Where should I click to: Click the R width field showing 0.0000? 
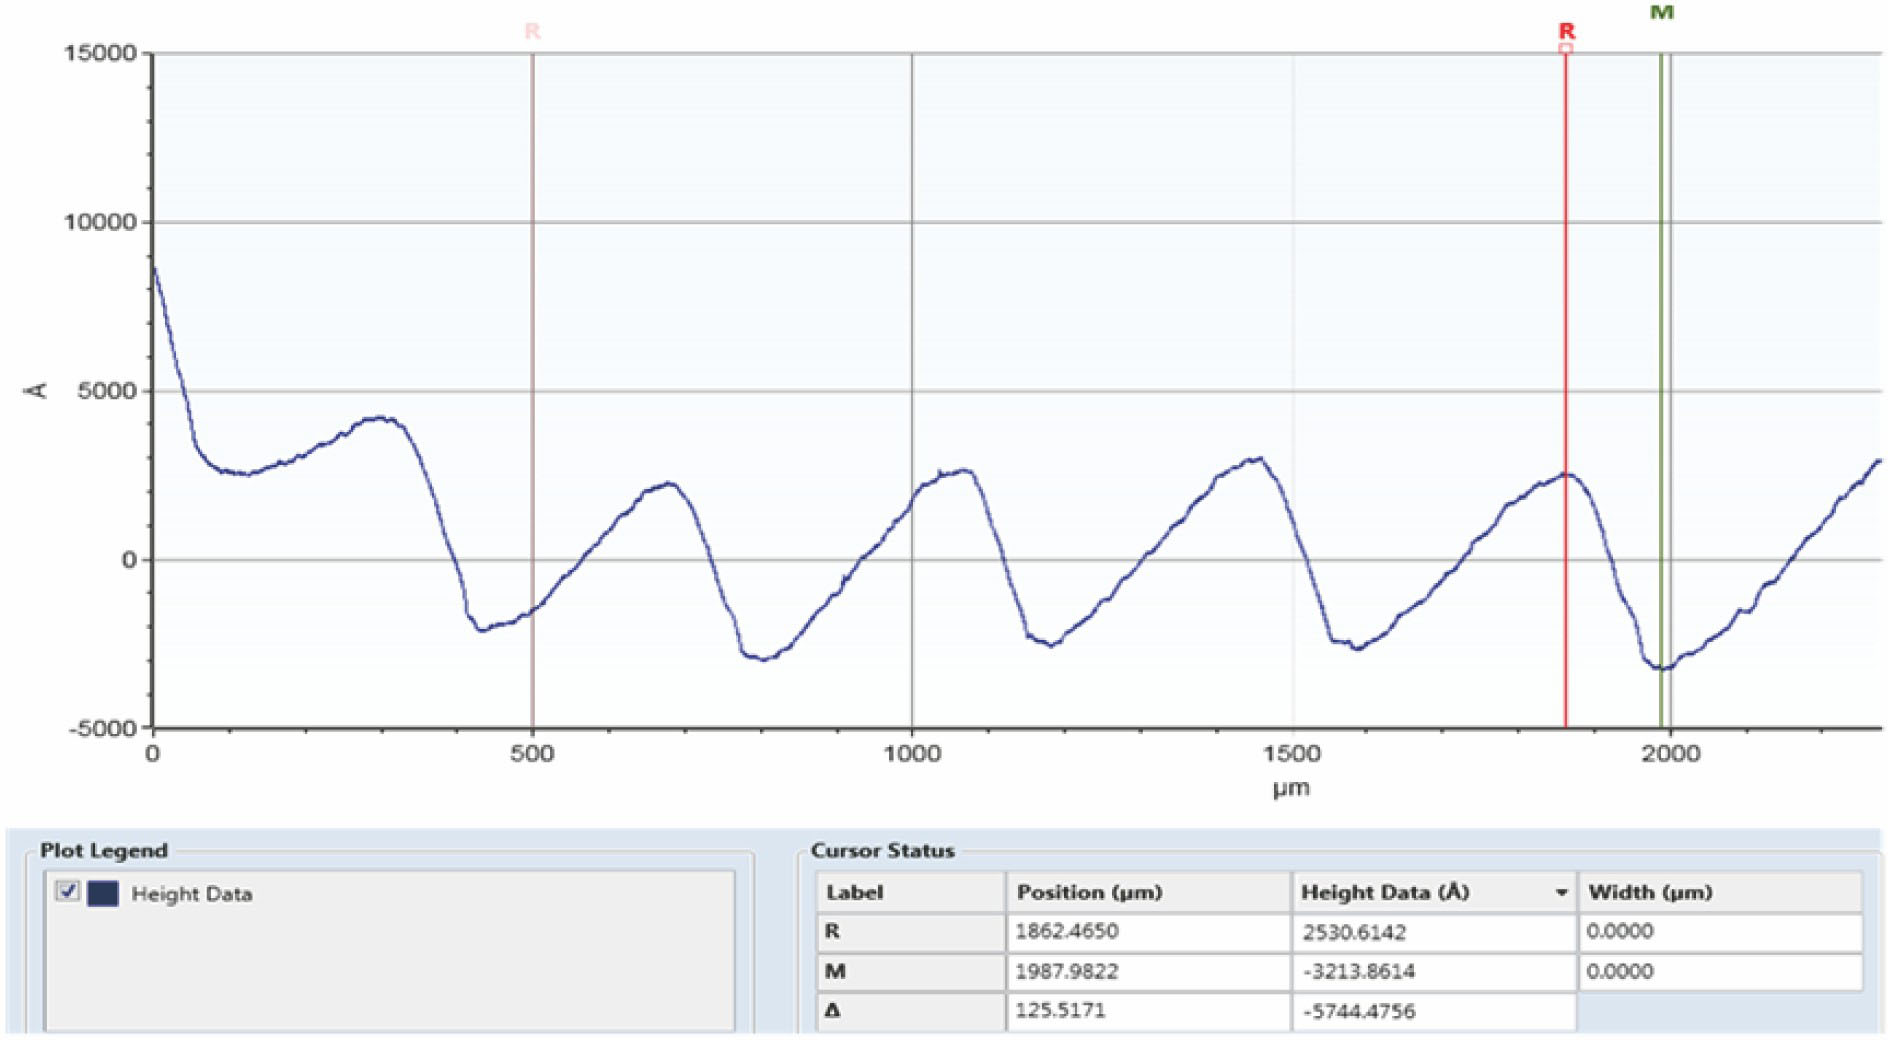[1619, 931]
